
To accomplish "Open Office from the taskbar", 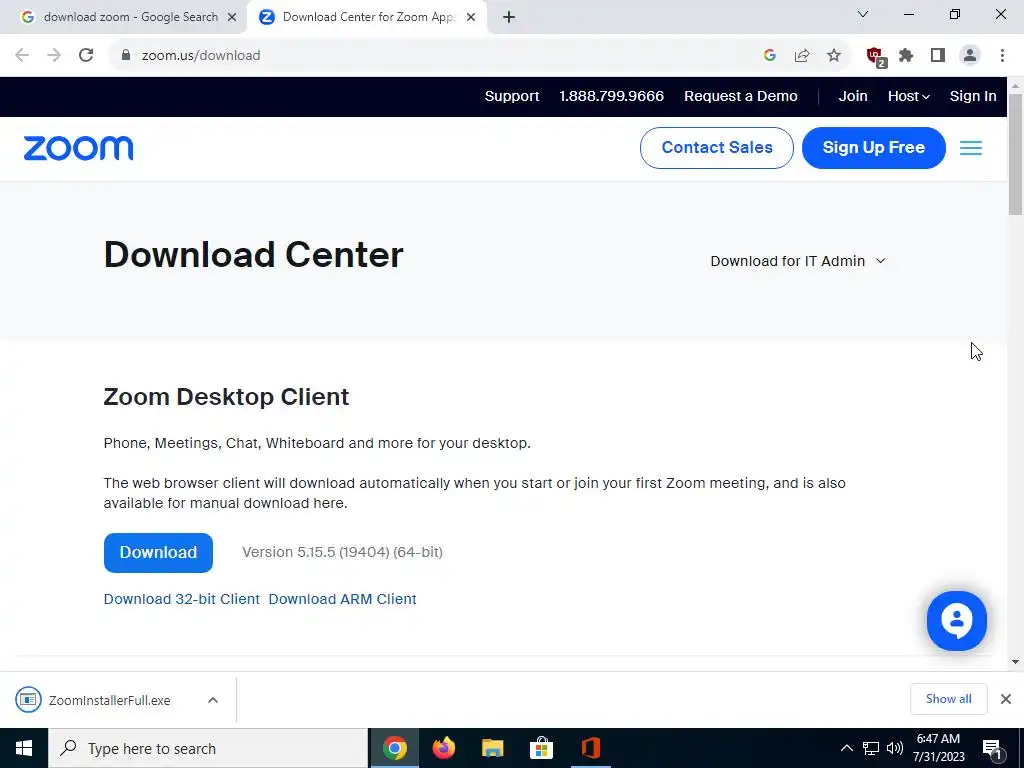I will coord(590,748).
